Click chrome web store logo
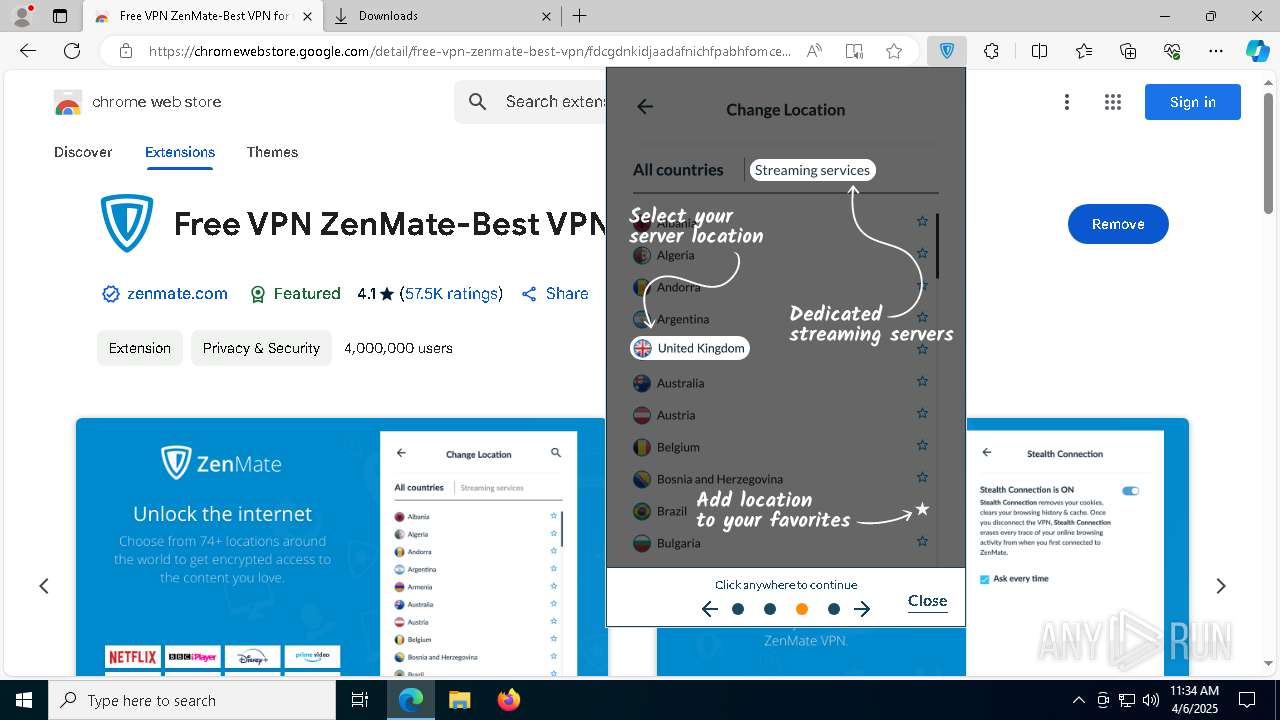This screenshot has height=720, width=1280. 138,102
